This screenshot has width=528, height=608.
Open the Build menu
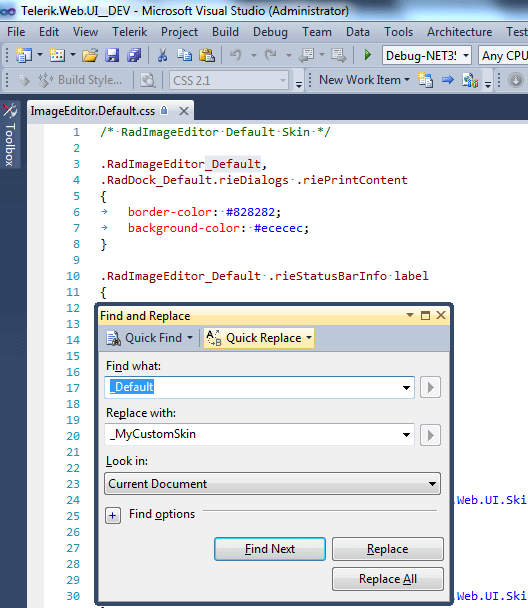pos(225,32)
